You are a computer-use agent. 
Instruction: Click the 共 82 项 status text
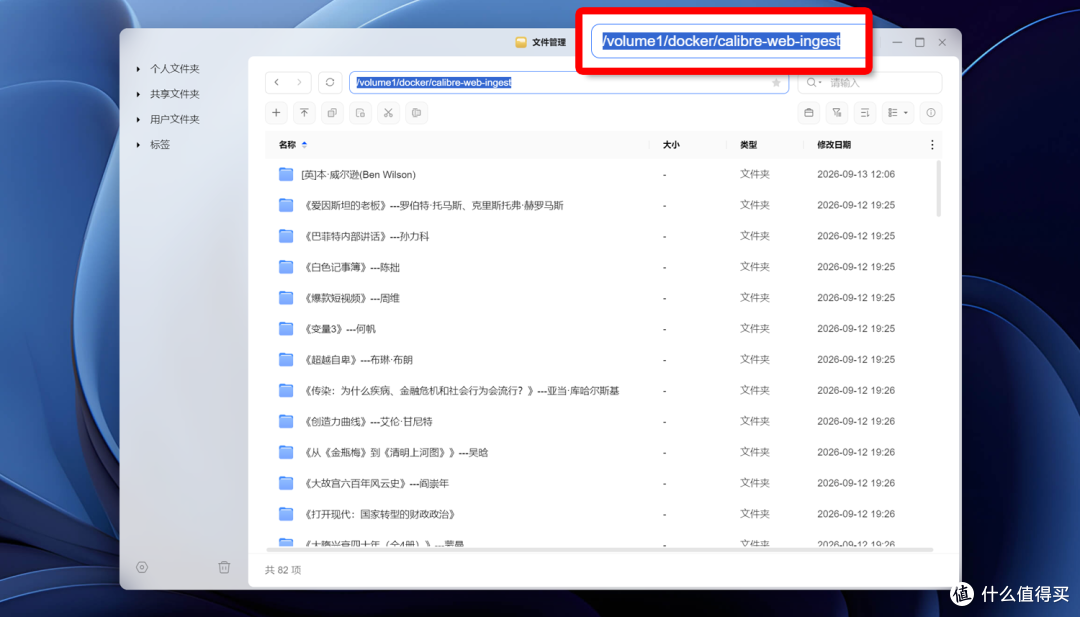tap(283, 570)
